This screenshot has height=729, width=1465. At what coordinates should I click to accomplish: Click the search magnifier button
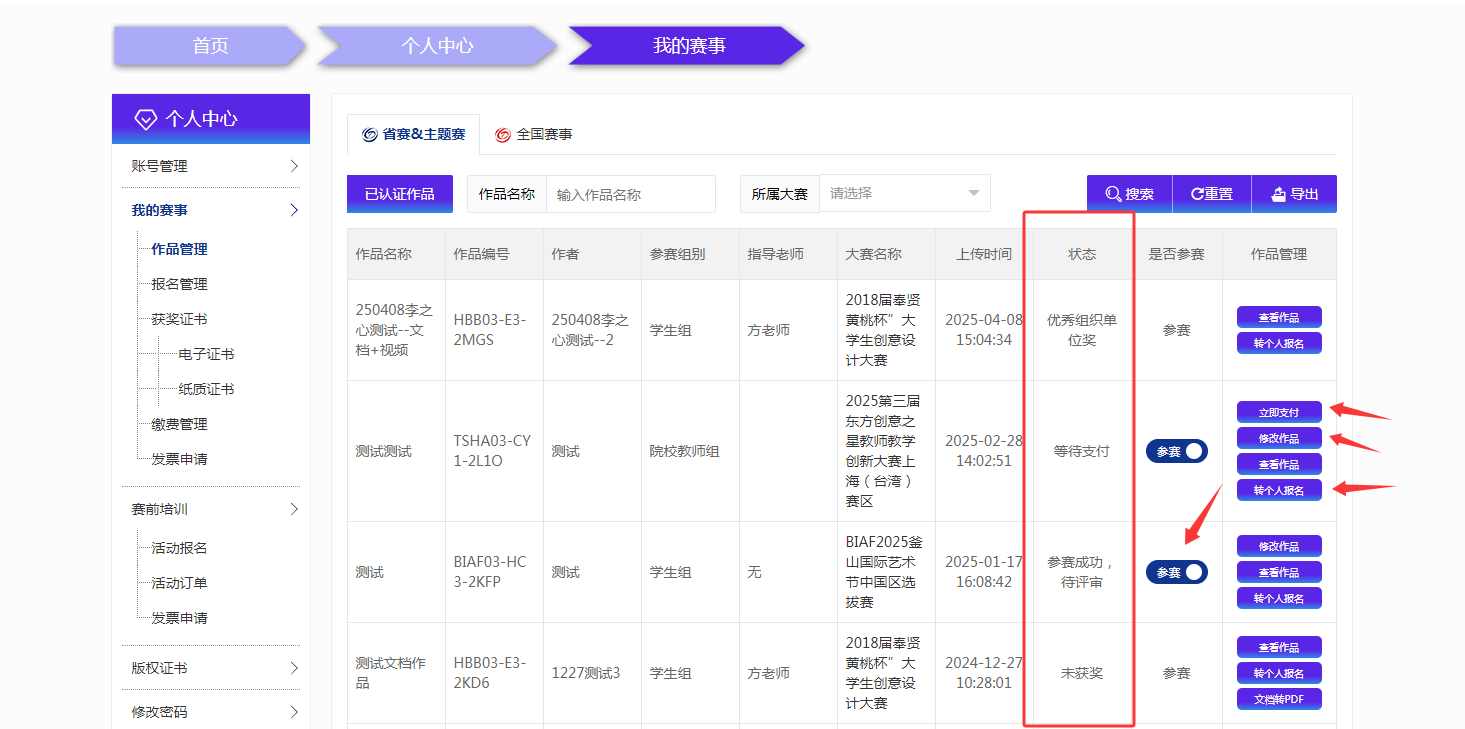click(1129, 194)
